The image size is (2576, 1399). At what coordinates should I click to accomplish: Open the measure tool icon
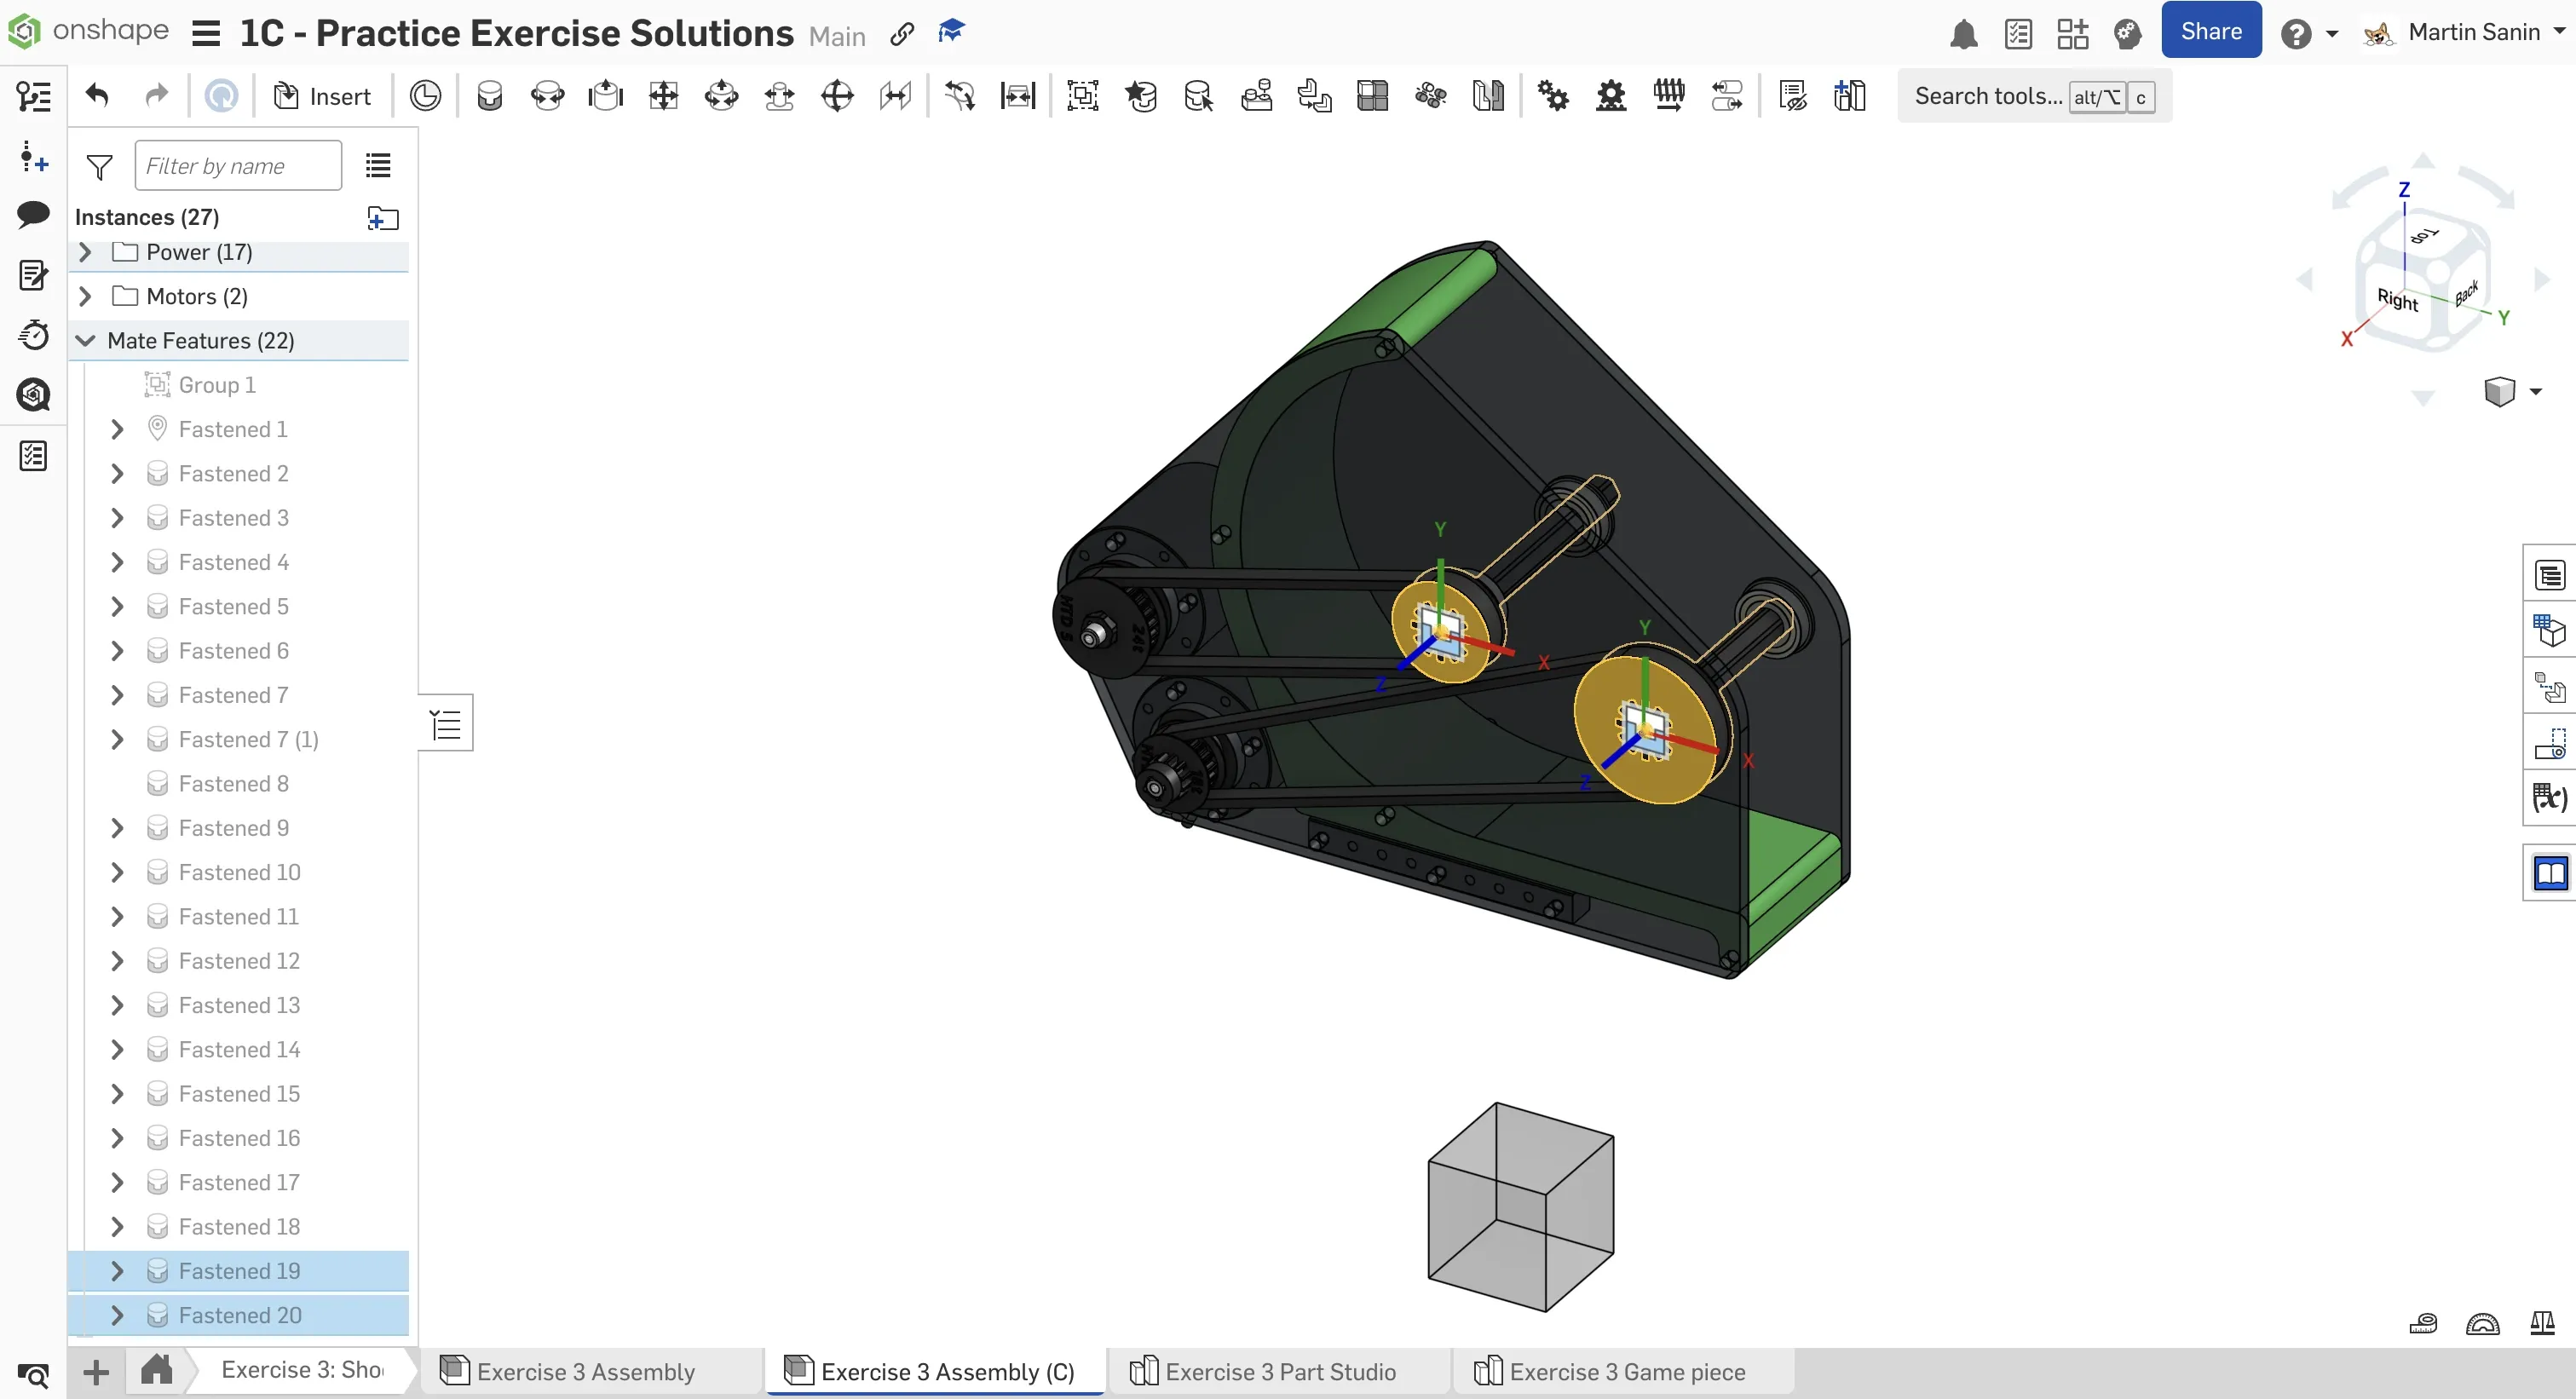point(2423,1324)
